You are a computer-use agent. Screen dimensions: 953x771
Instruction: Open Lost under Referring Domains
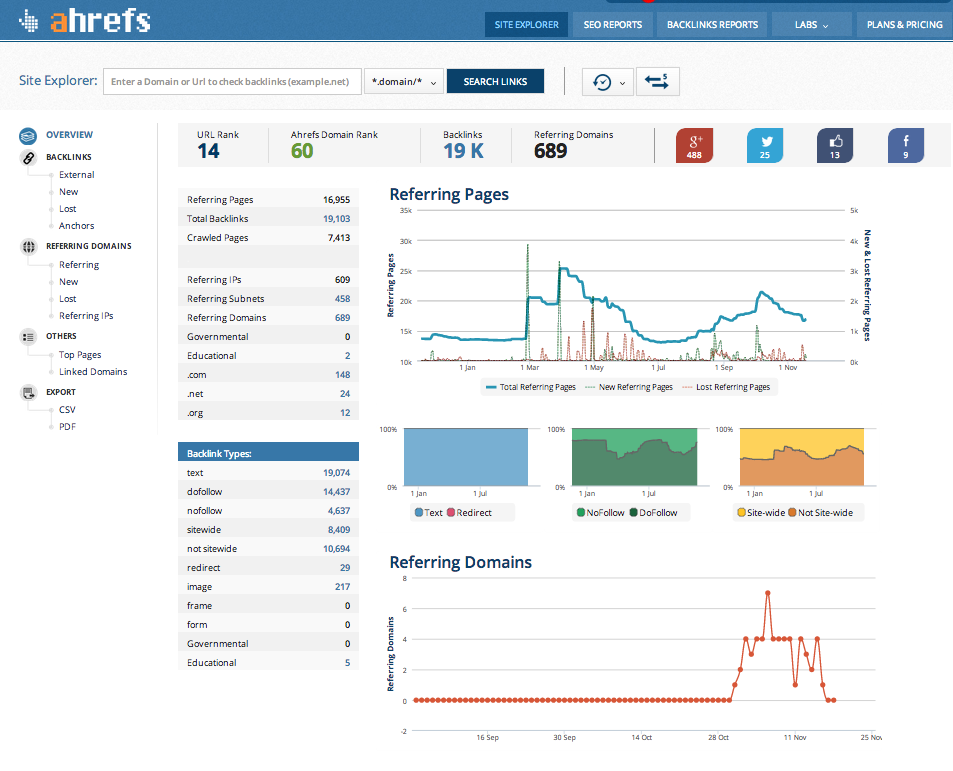click(x=67, y=299)
